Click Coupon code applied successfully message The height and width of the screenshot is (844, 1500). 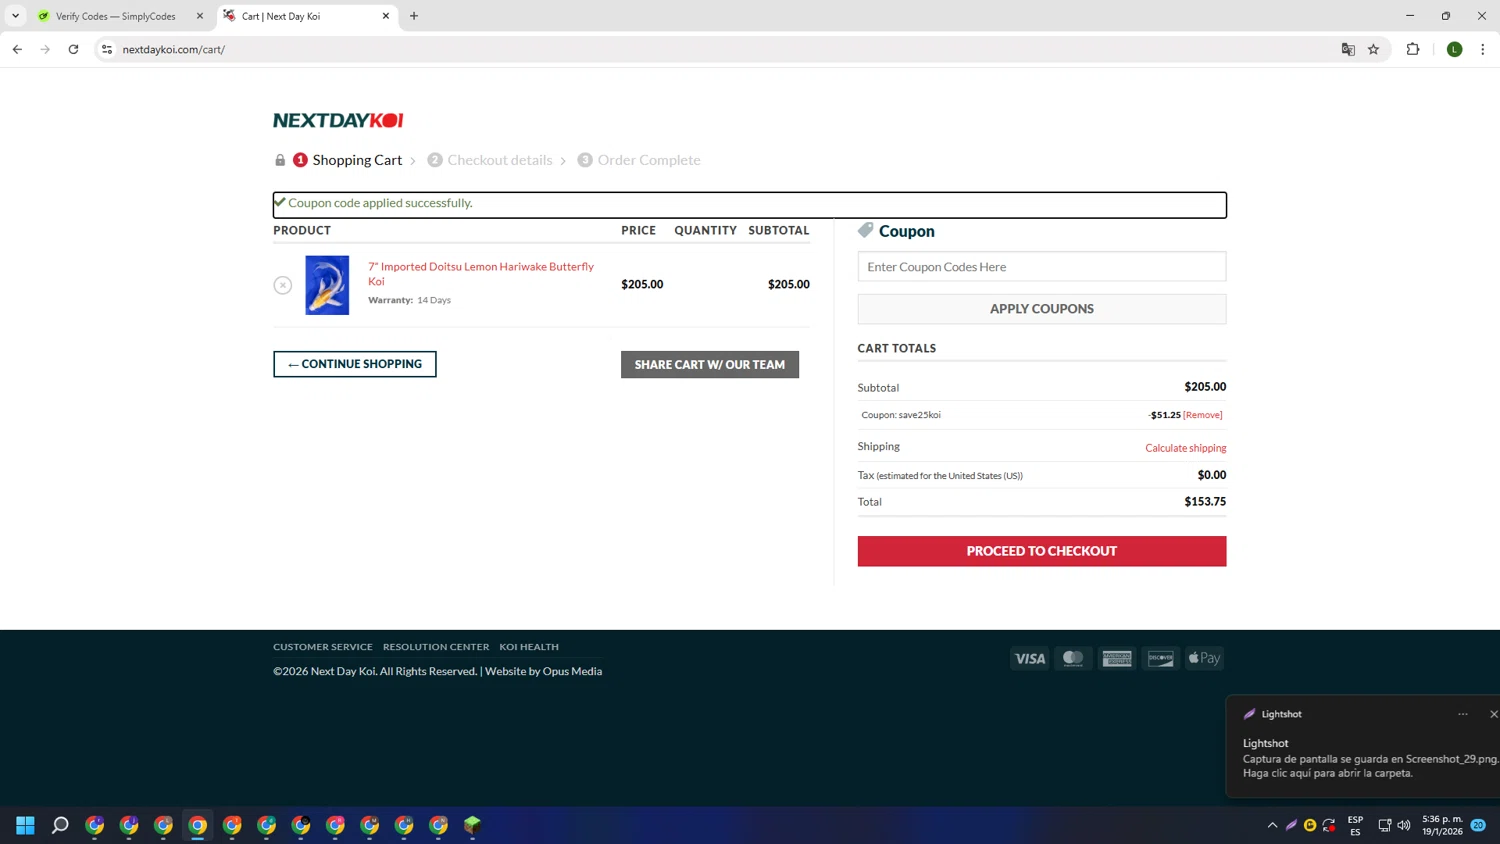point(380,203)
